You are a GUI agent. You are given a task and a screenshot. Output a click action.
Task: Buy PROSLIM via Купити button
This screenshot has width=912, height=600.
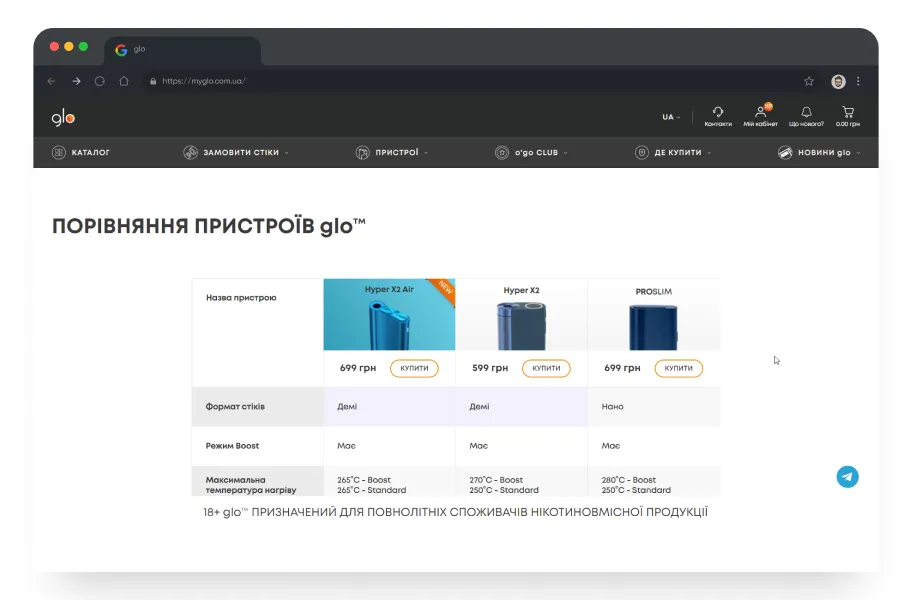coord(679,368)
